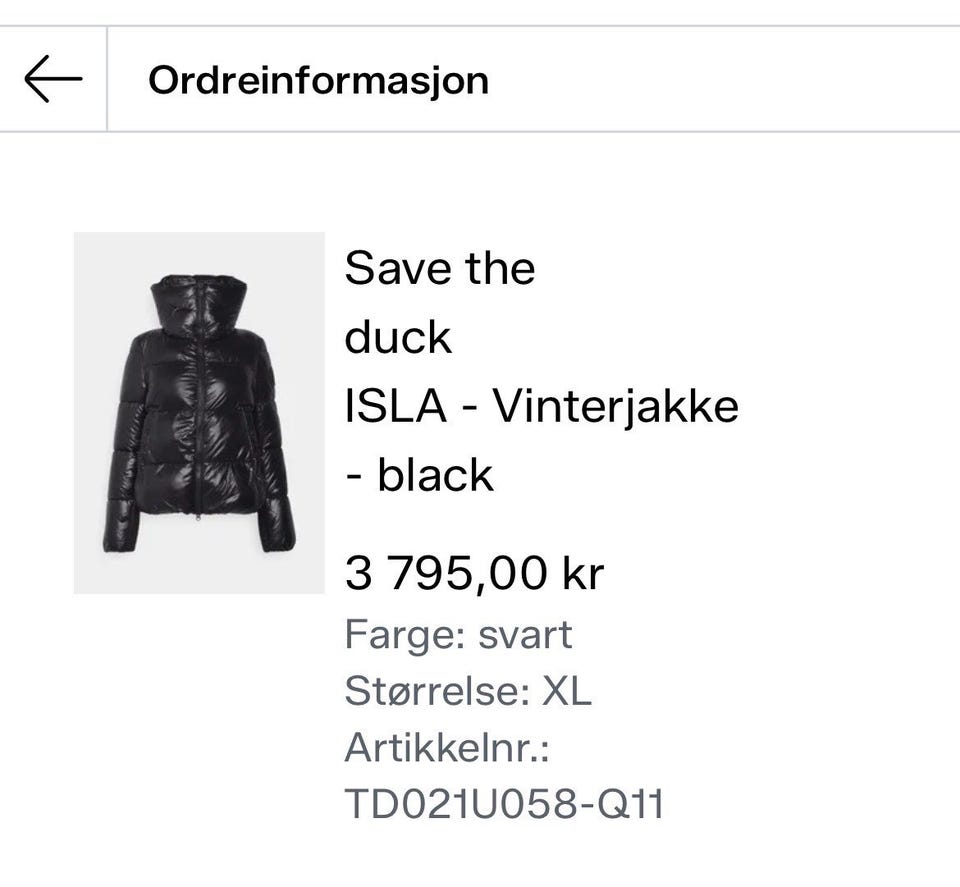Viewport: 960px width, 887px height.
Task: Click the jacket's front zipper in the photo
Action: click(x=201, y=420)
